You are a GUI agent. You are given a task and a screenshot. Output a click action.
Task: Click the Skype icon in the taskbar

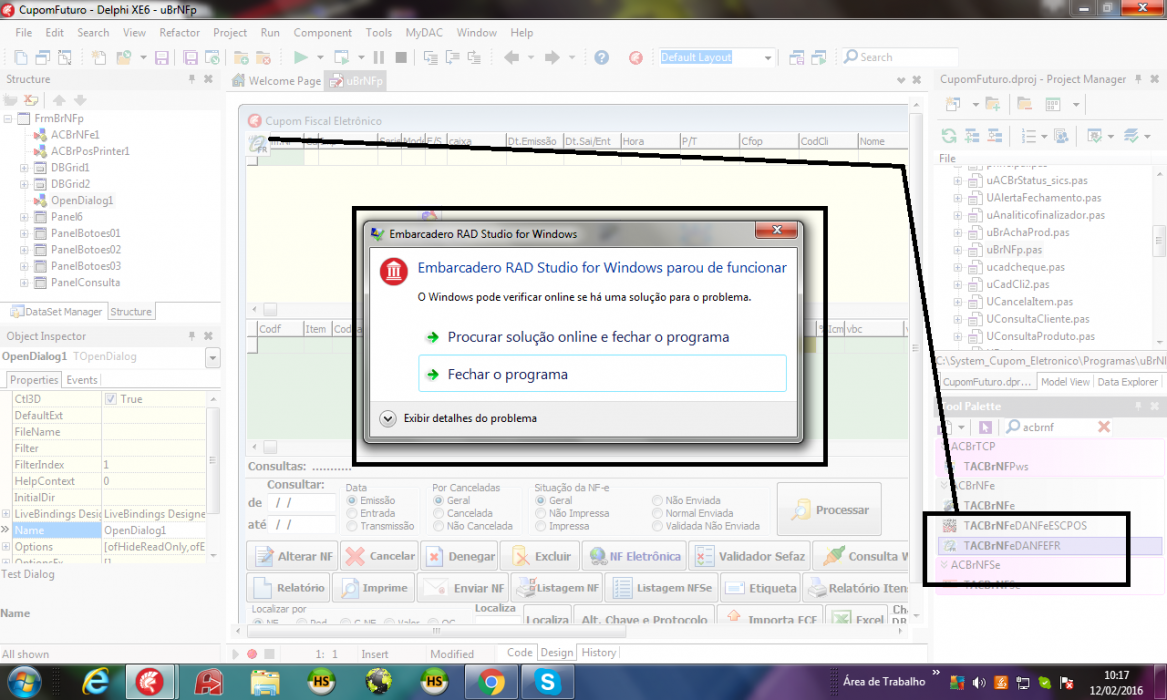[x=547, y=681]
